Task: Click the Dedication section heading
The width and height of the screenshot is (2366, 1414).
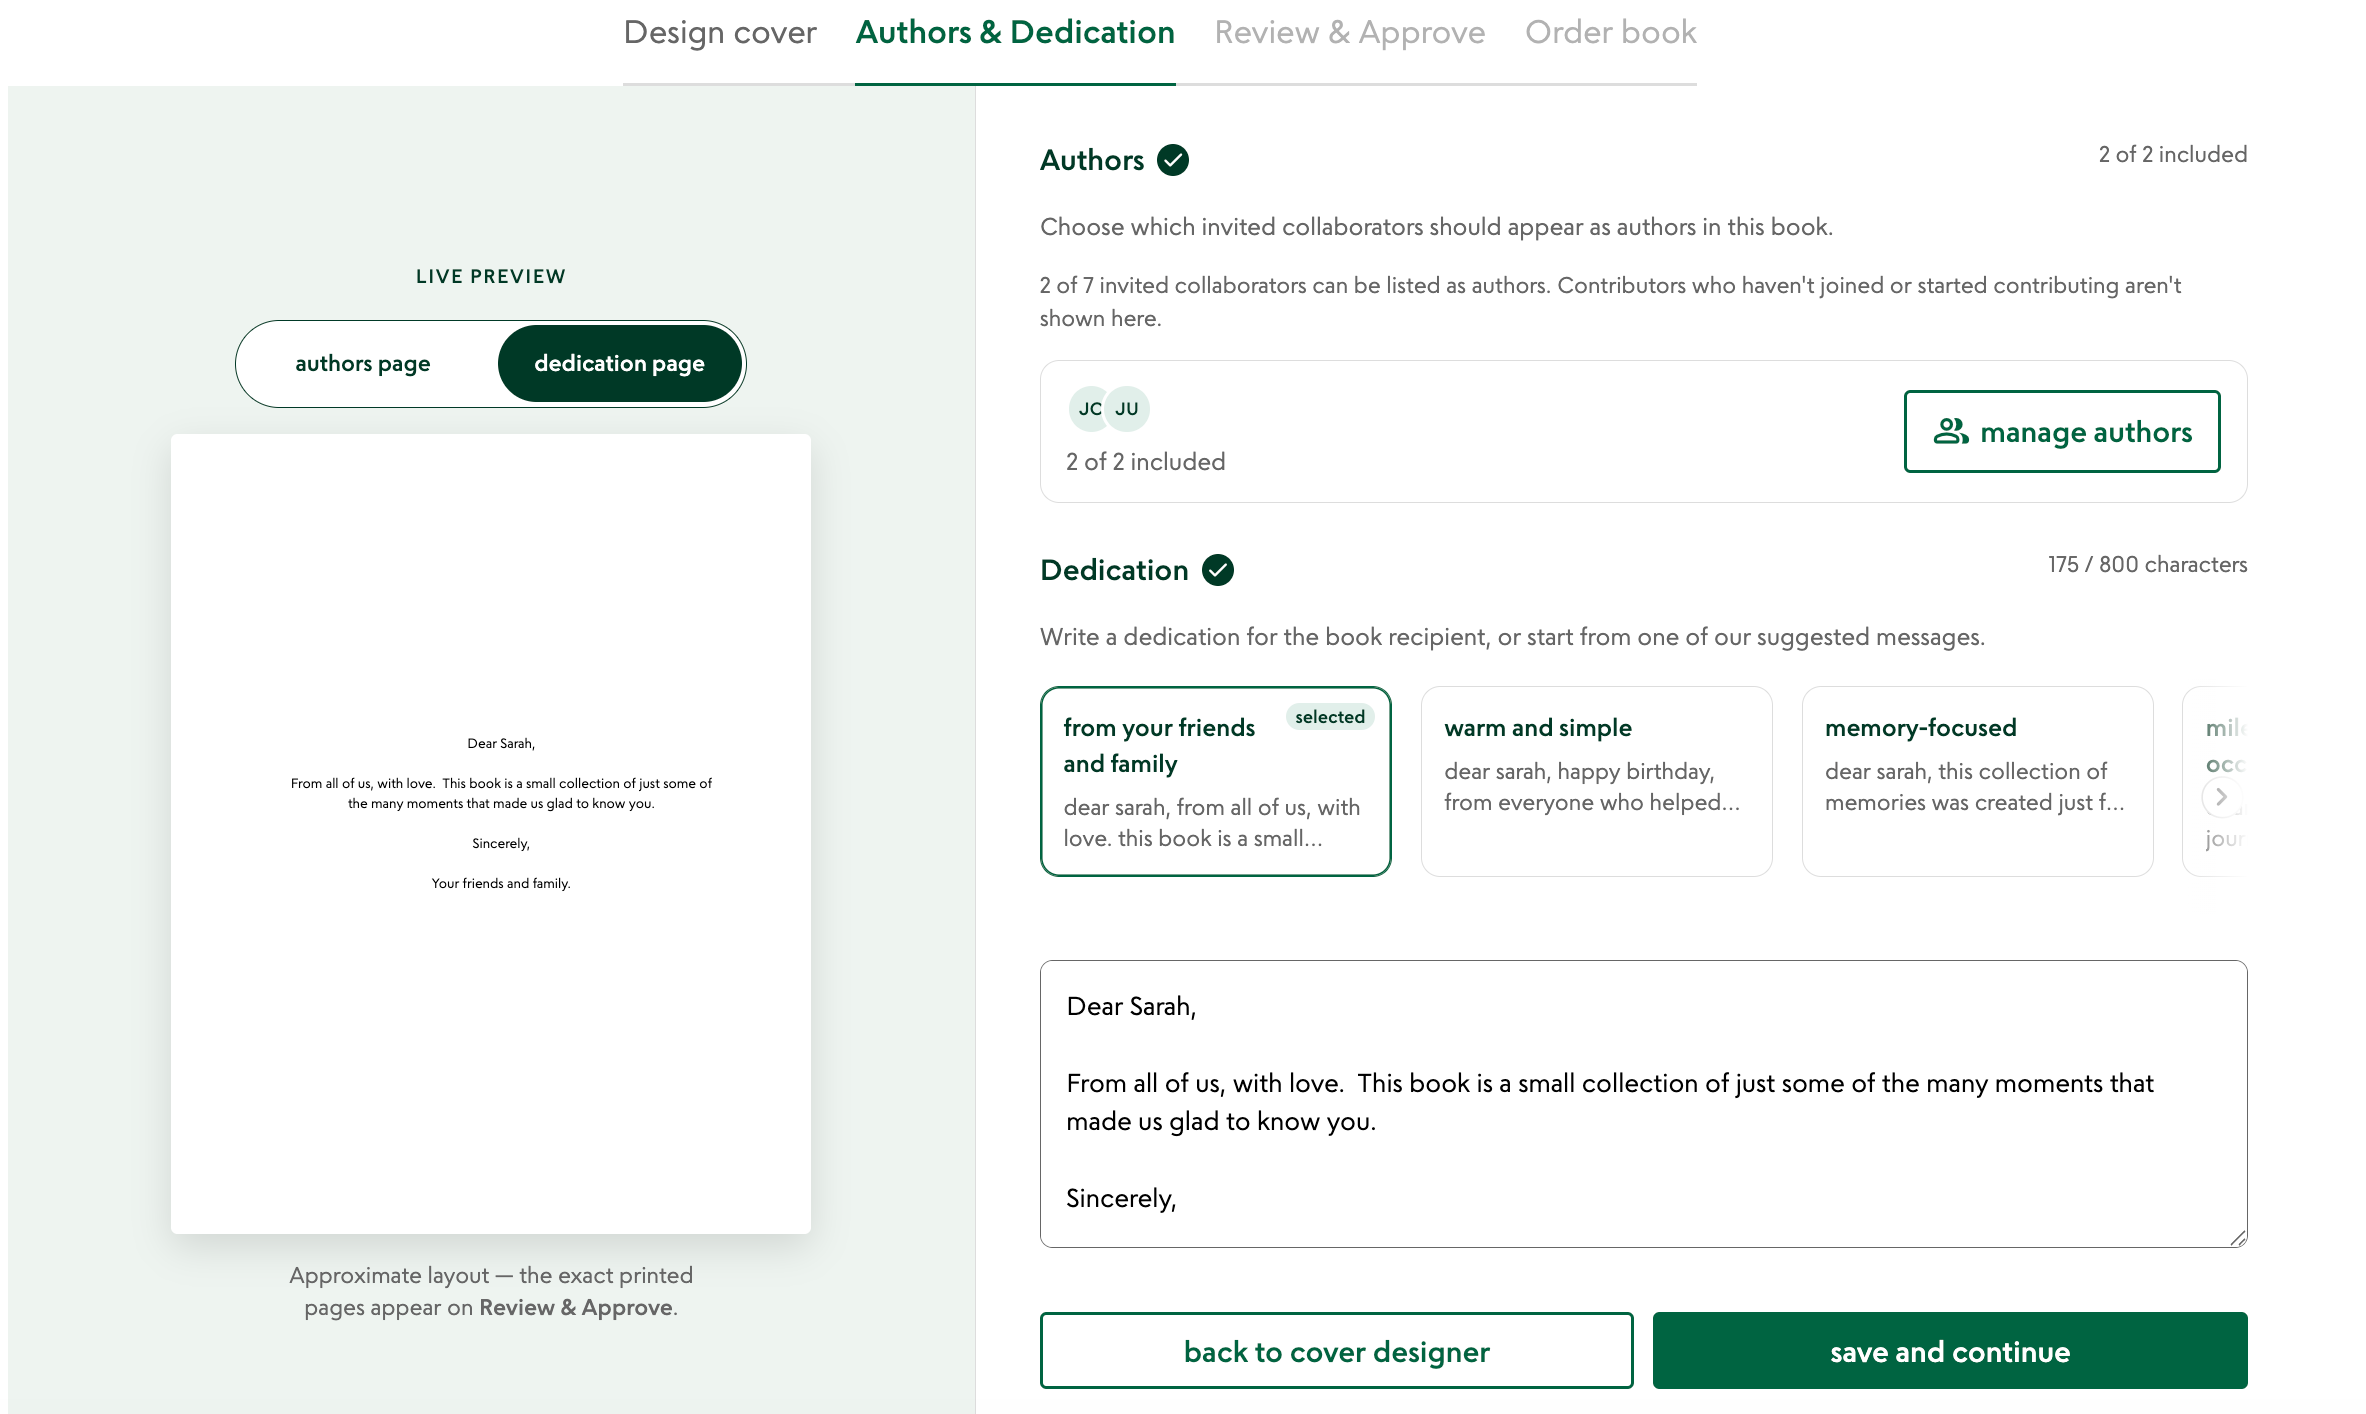Action: tap(1114, 570)
